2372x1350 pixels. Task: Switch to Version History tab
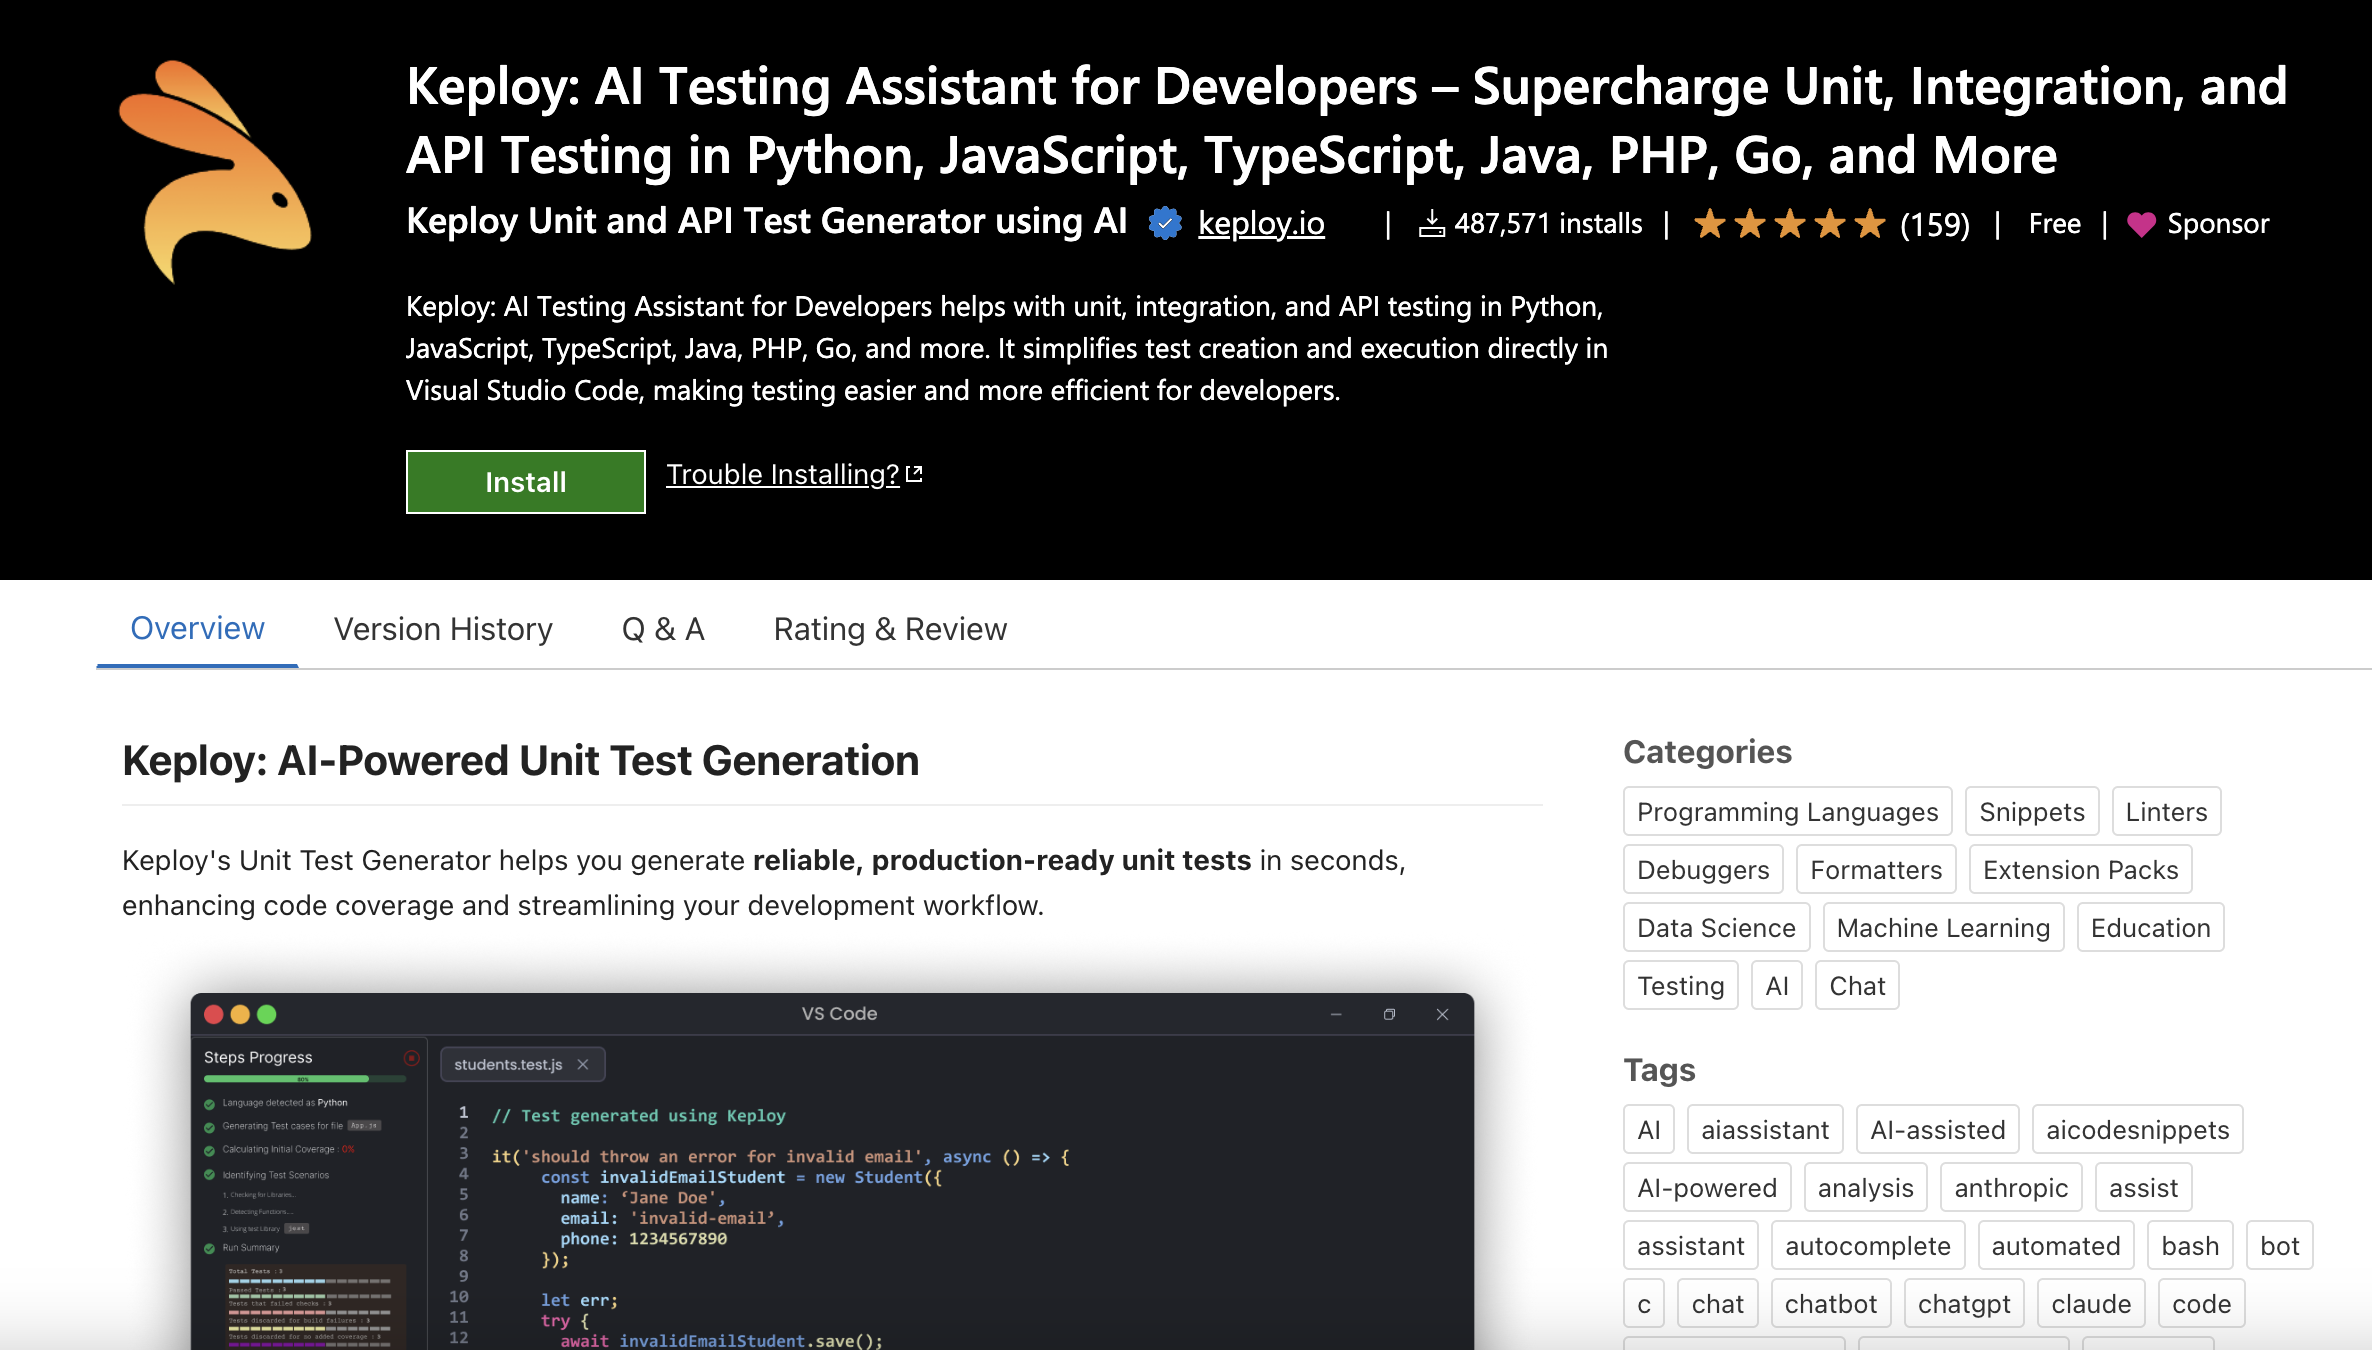click(x=443, y=629)
